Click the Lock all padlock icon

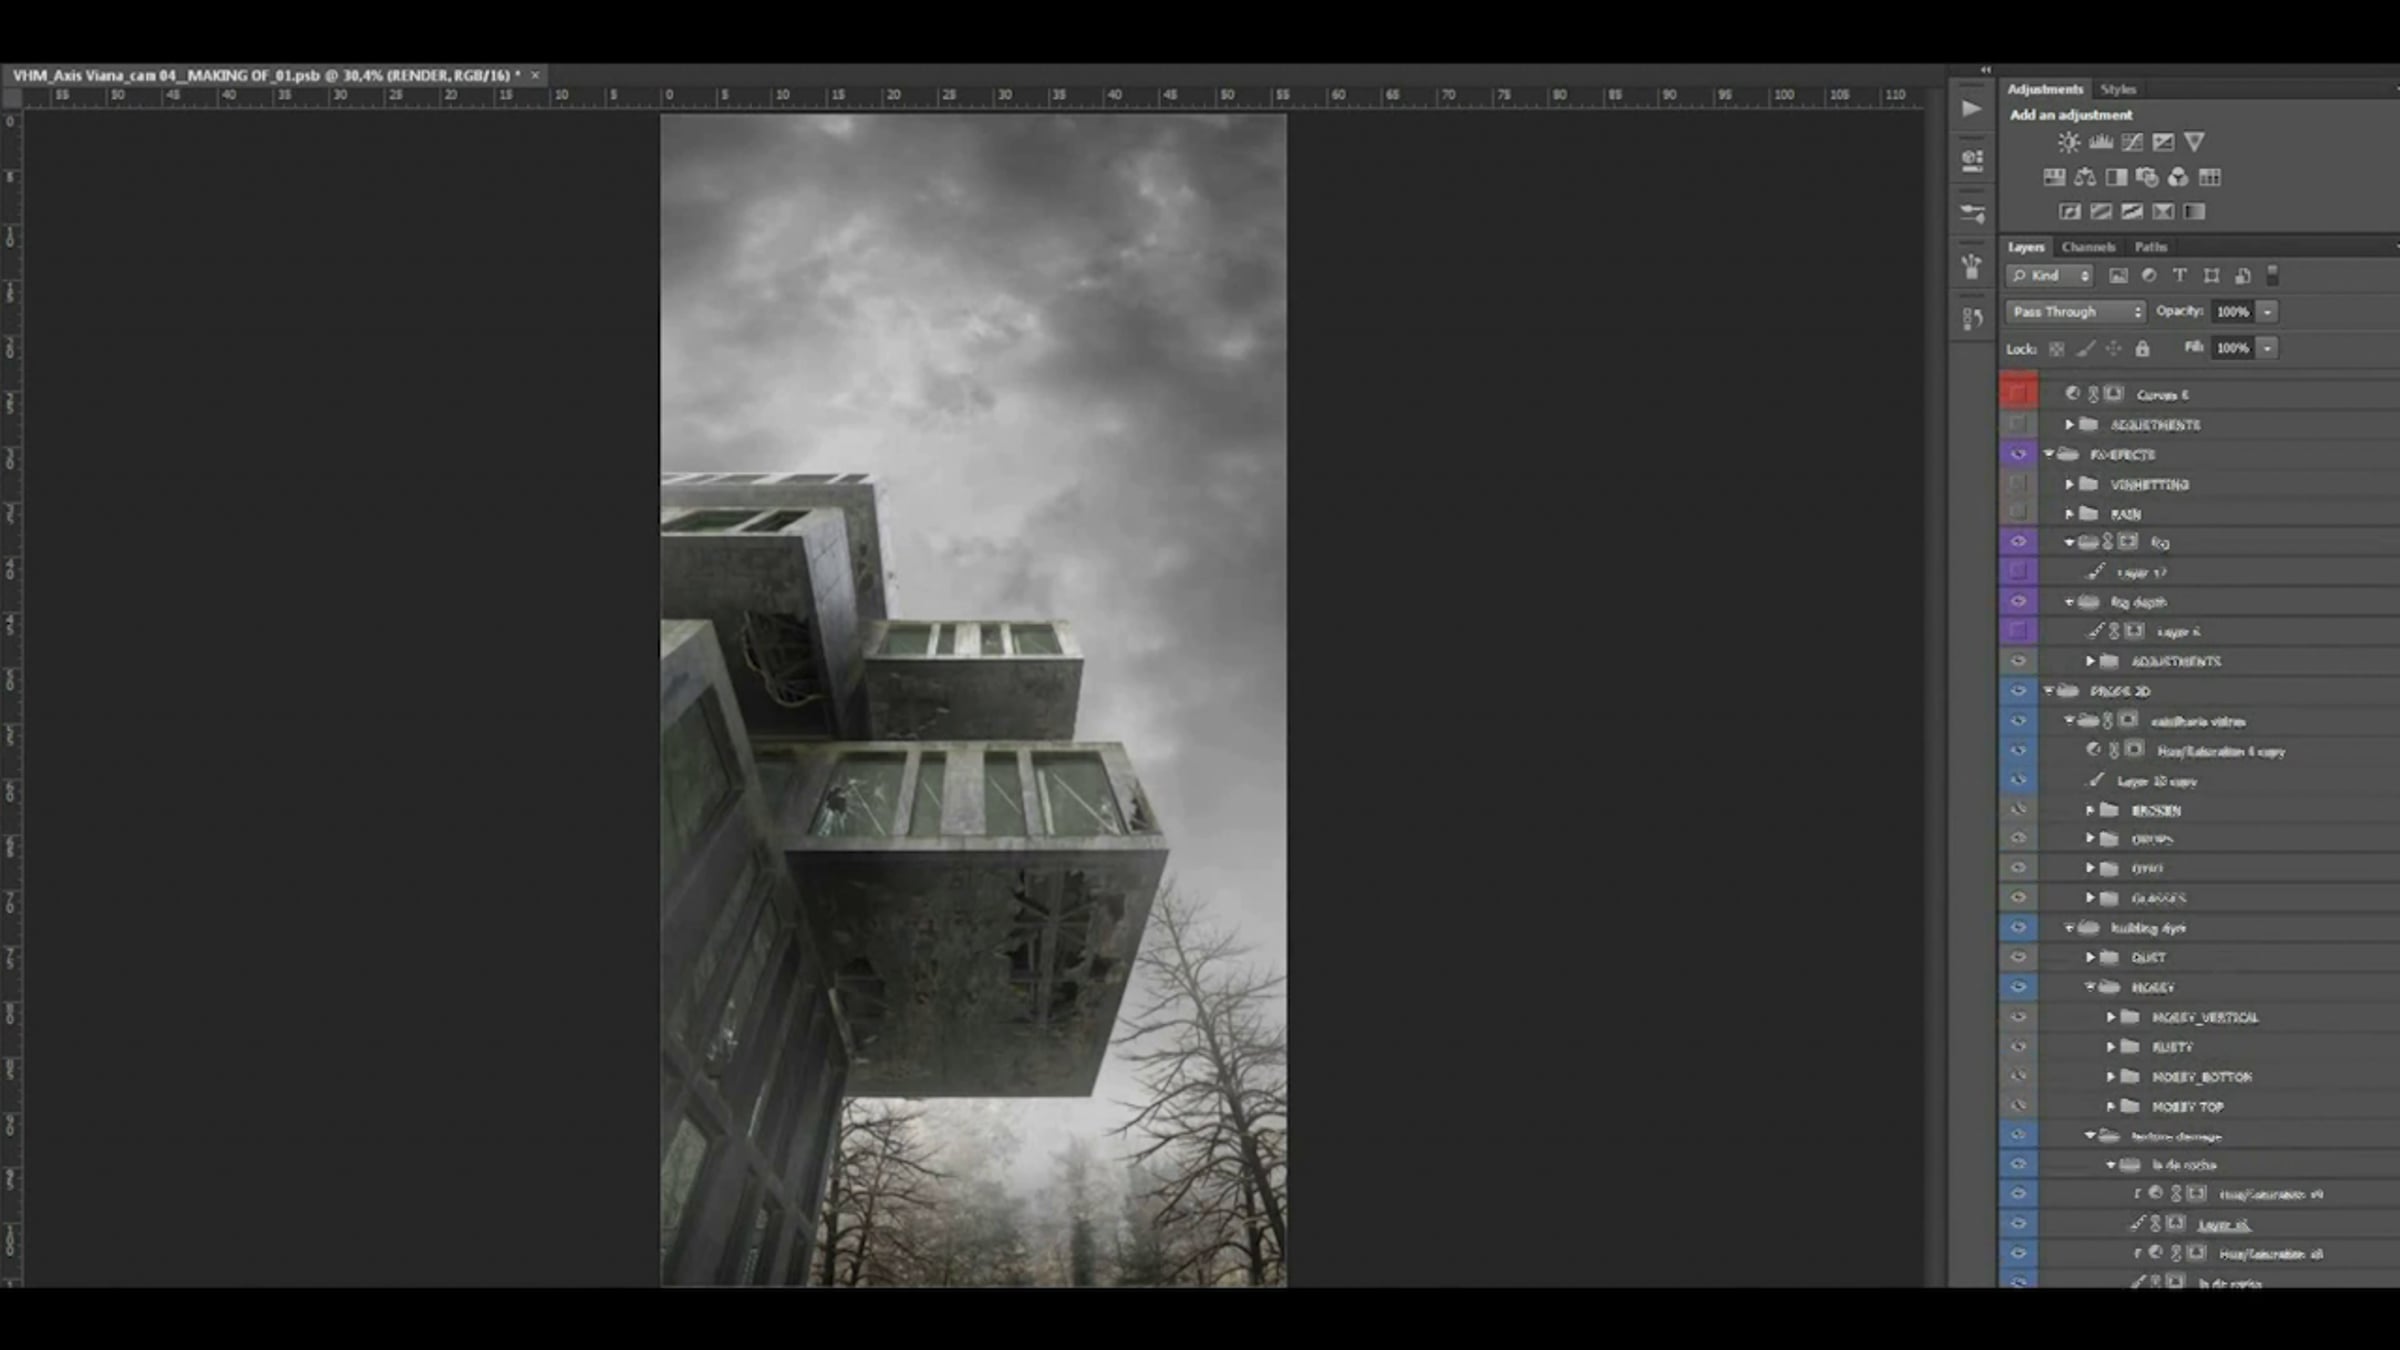(x=2142, y=348)
